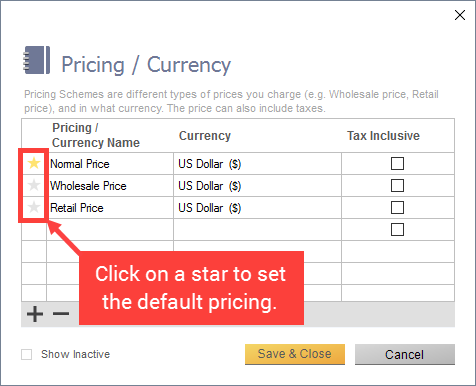Add a new pricing scheme with plus icon
Screen dimensions: 476x386
(x=35, y=314)
